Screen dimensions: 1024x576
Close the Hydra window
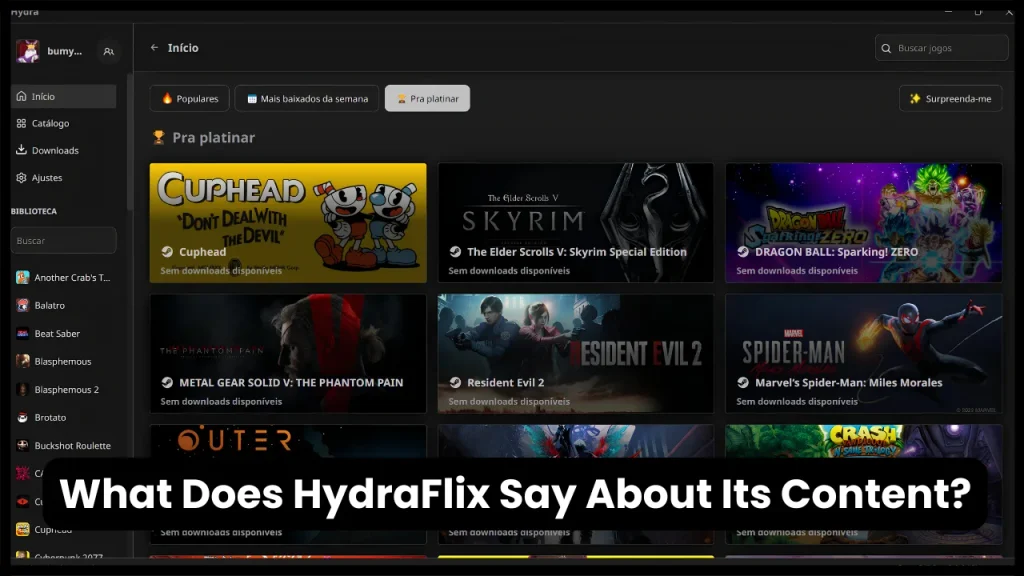coord(1009,11)
